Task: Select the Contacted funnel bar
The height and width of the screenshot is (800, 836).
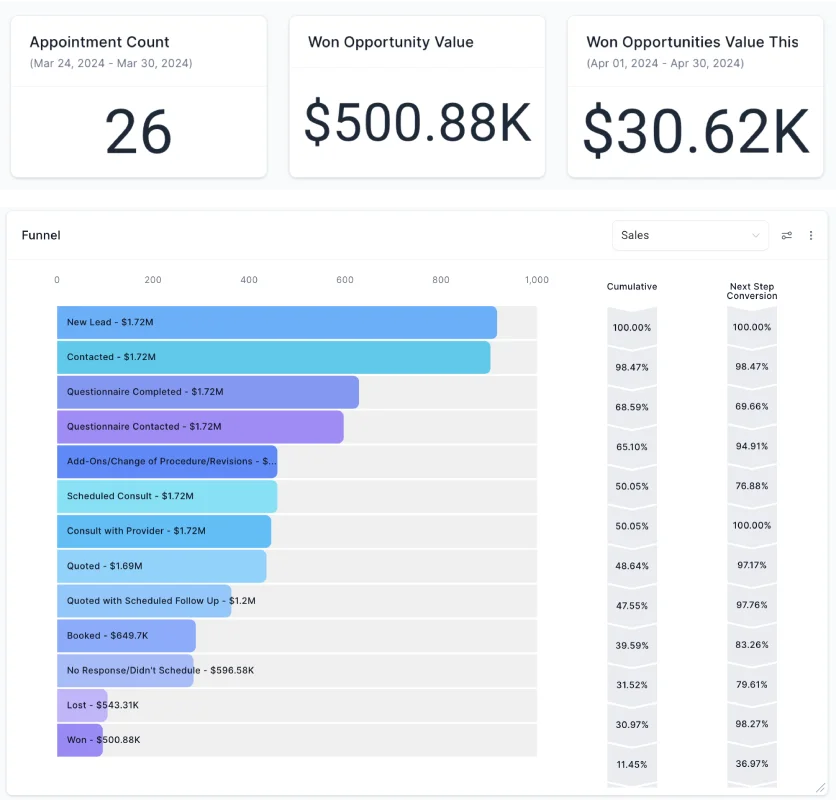Action: (x=273, y=357)
